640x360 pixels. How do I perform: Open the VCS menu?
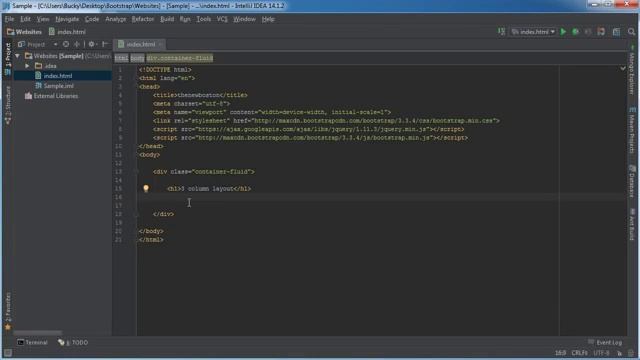pyautogui.click(x=222, y=19)
